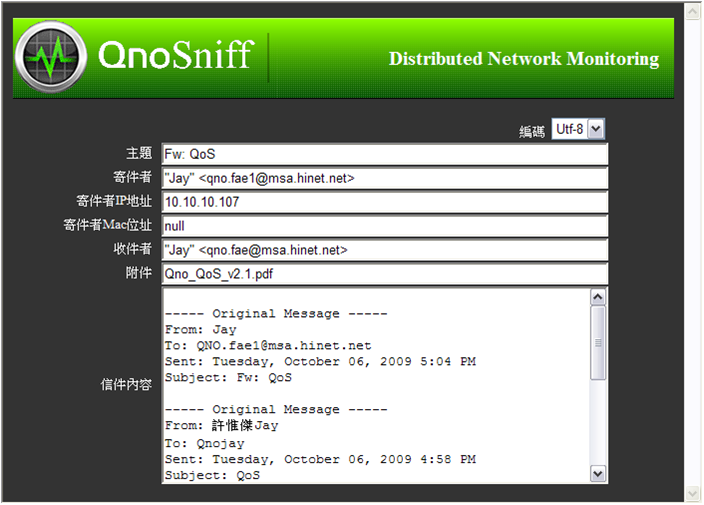Click the first Original Message header line
This screenshot has width=704, height=505.
pyautogui.click(x=276, y=313)
